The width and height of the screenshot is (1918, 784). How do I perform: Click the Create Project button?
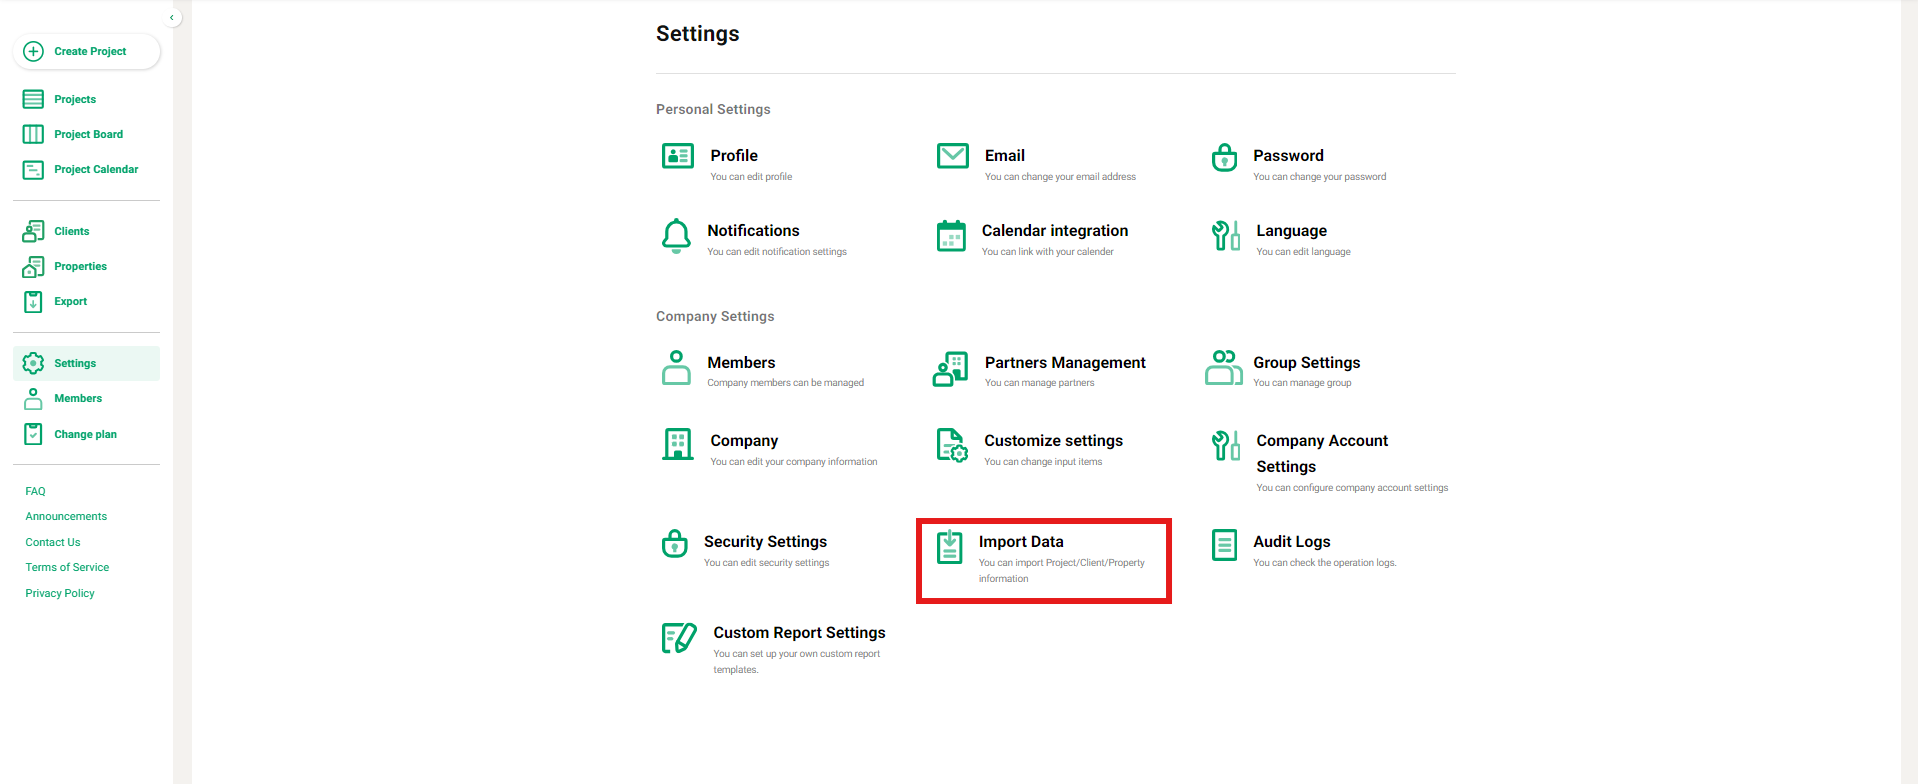tap(87, 51)
